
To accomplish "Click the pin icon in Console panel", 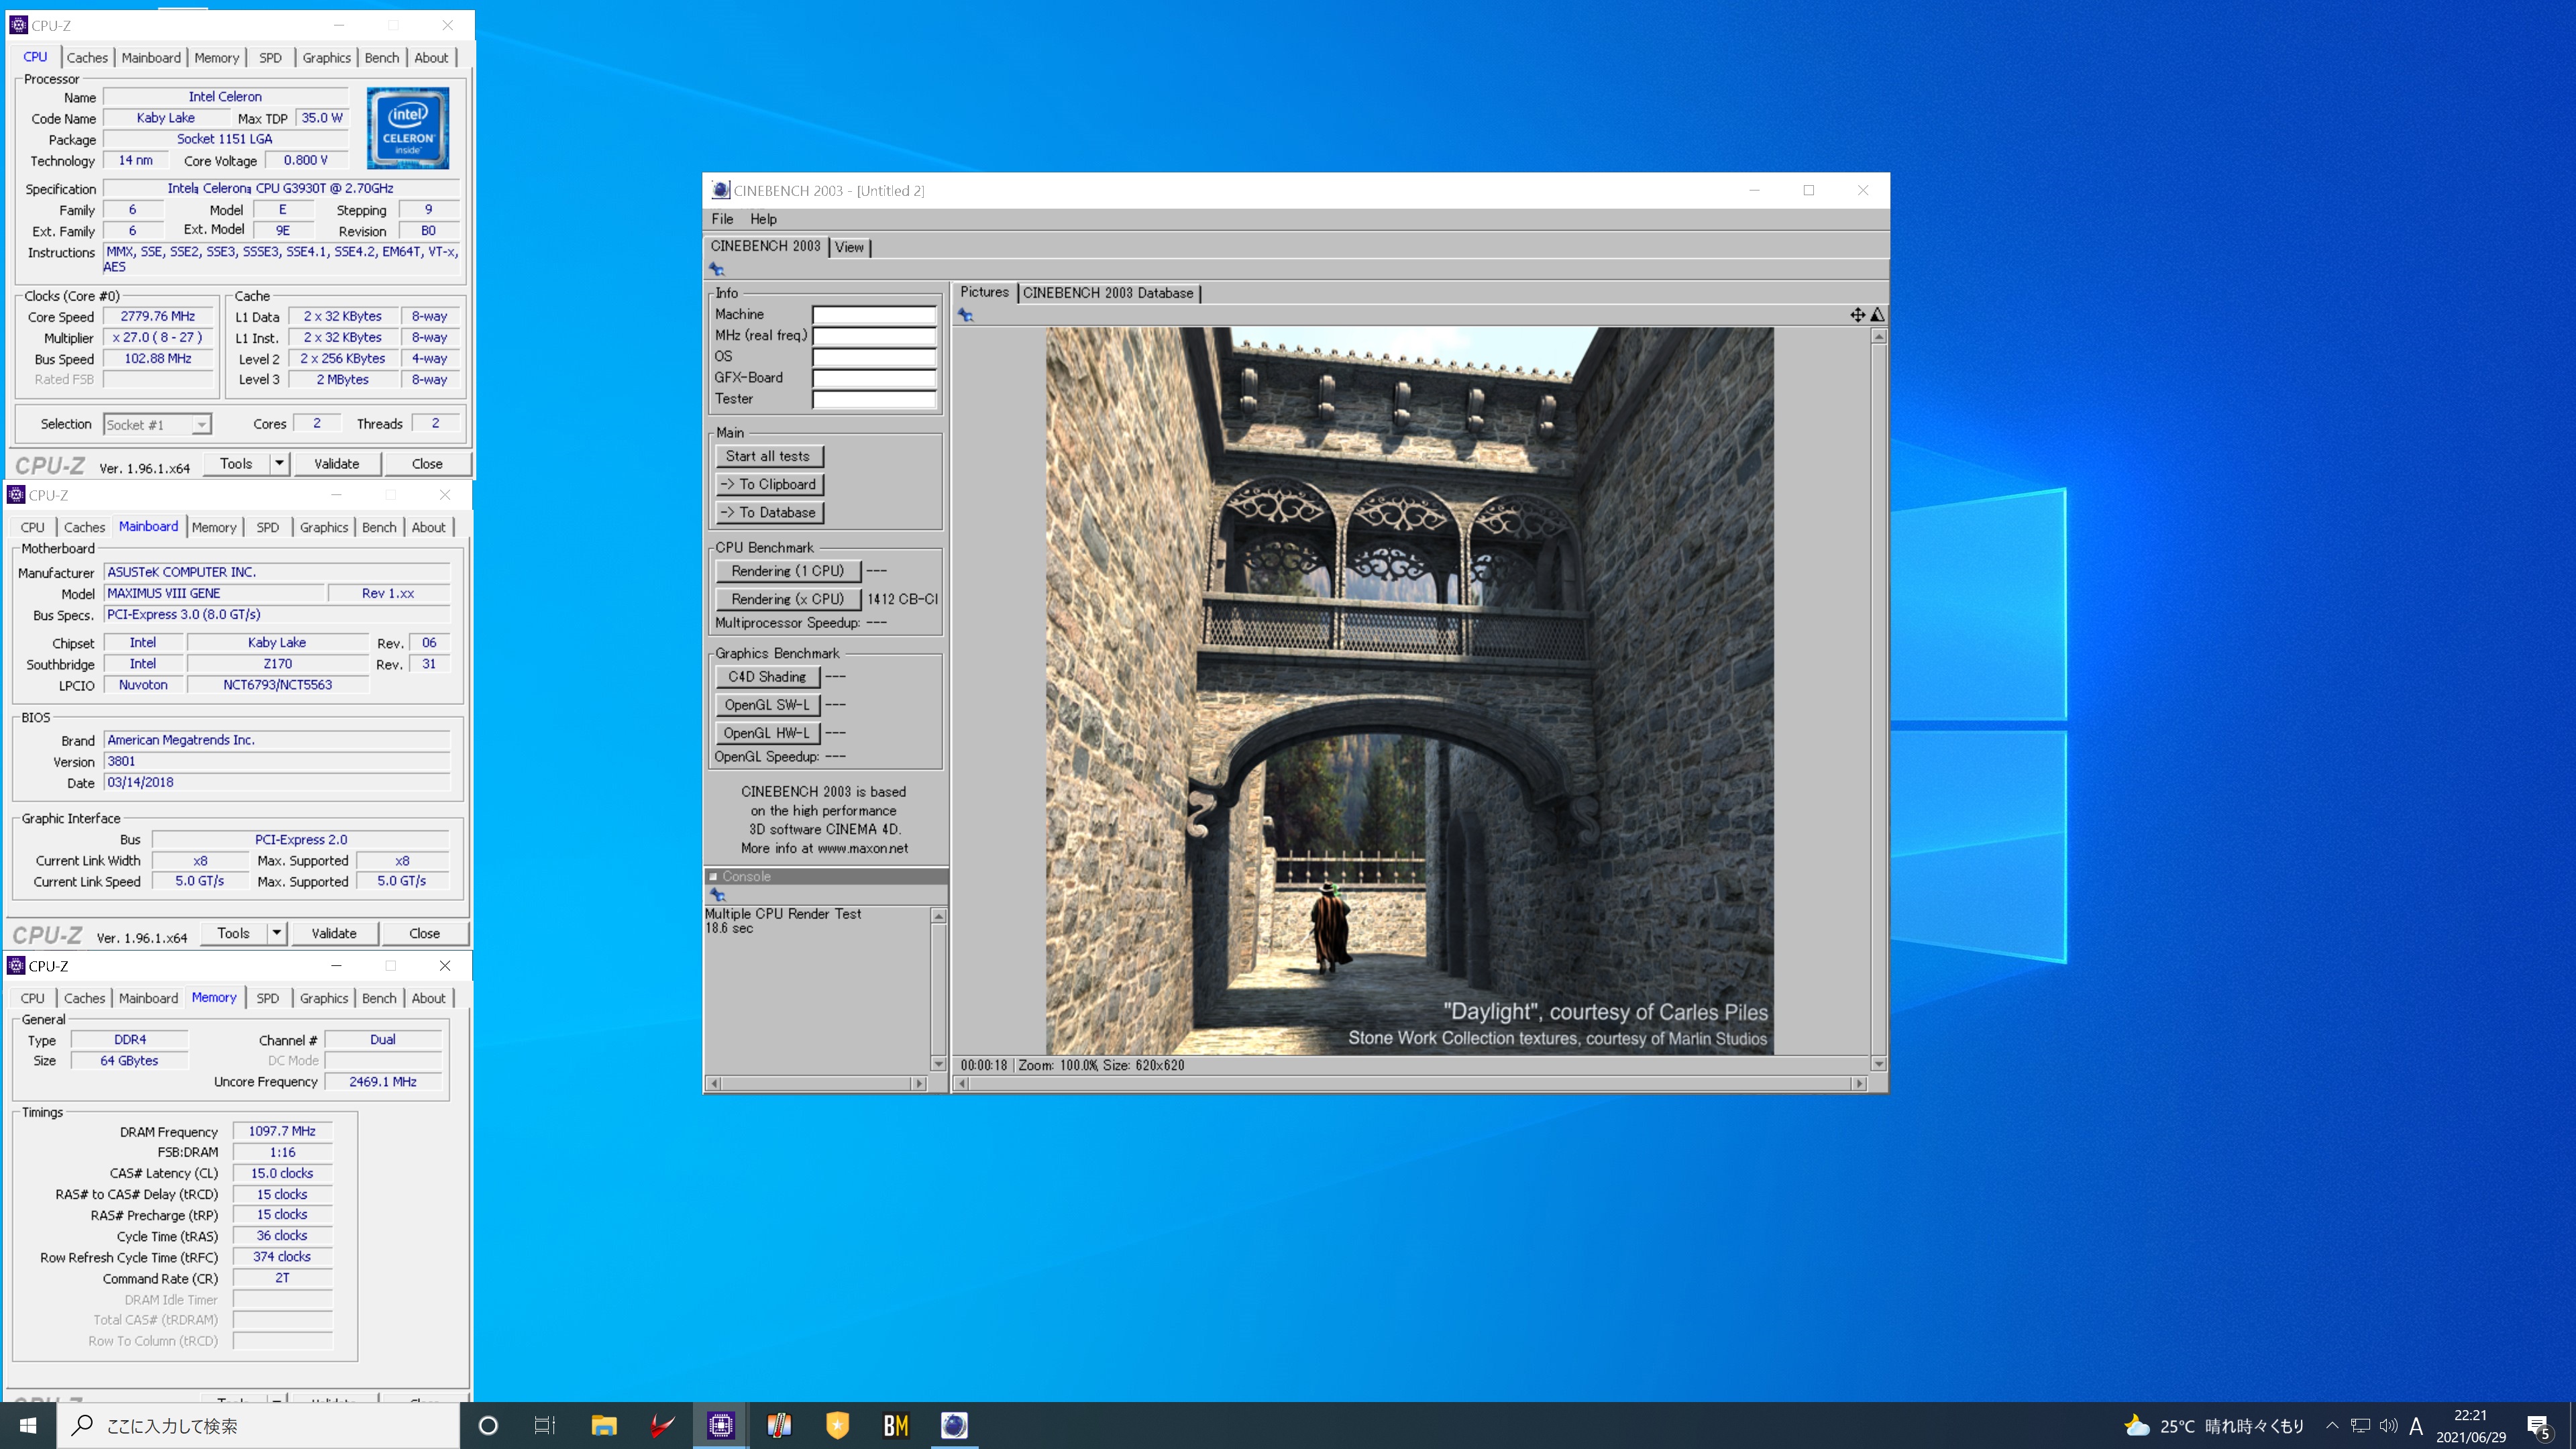I will [x=718, y=895].
